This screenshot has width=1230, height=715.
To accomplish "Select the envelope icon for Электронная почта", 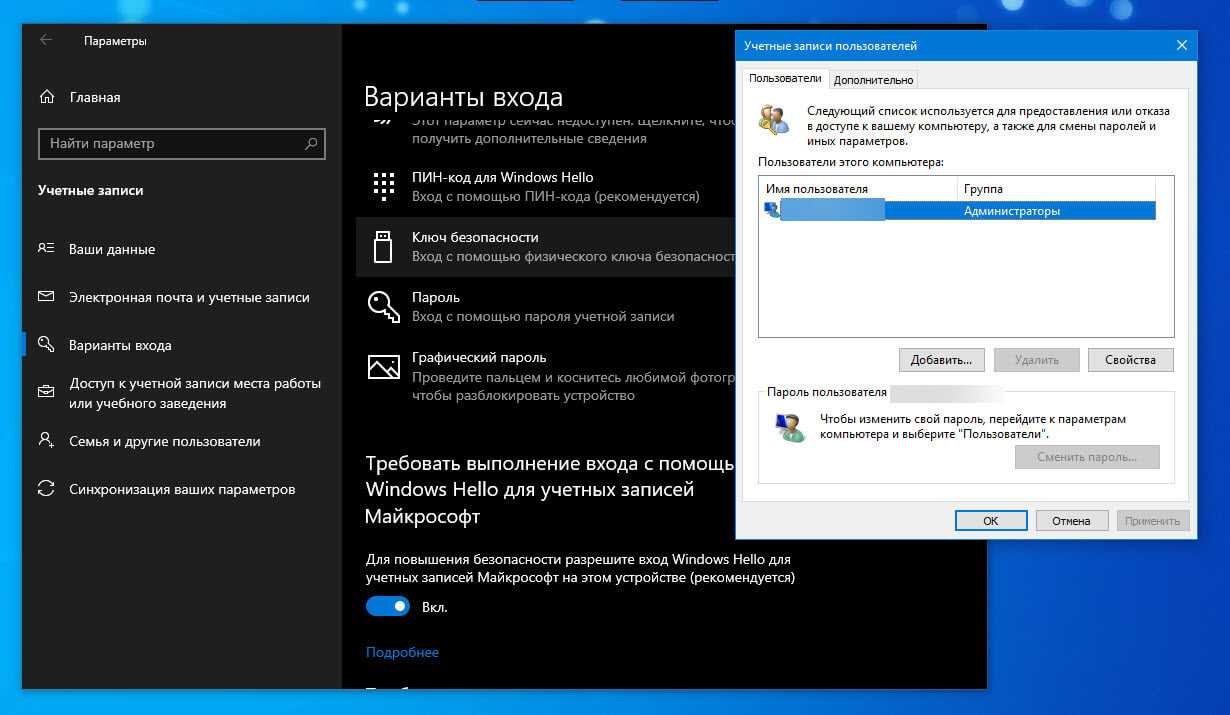I will [46, 297].
